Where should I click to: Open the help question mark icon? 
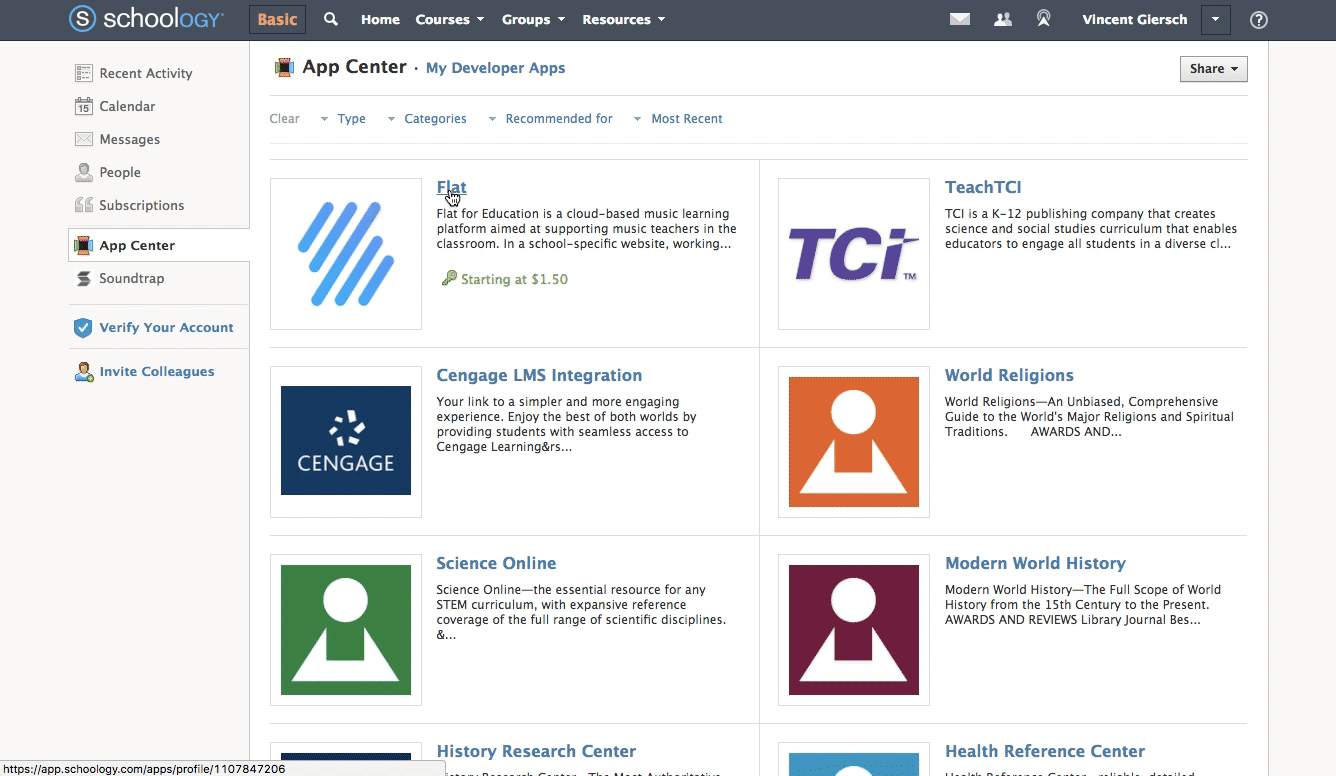(x=1259, y=19)
